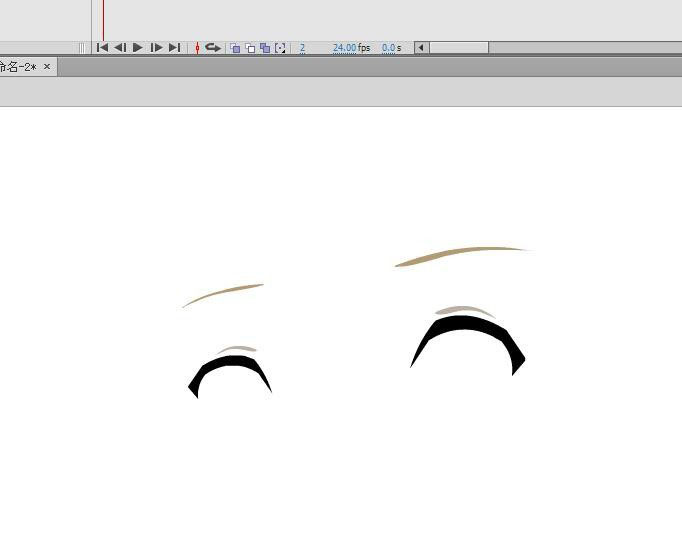
Task: Enable onion skin mode
Action: pyautogui.click(x=235, y=47)
